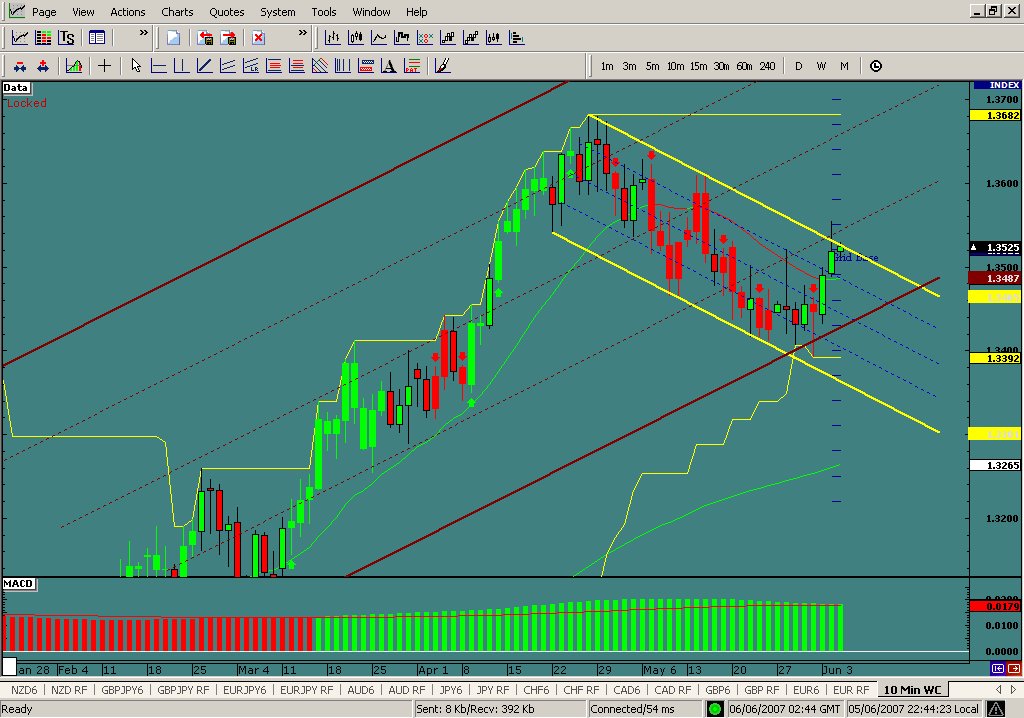Click the 1.3682 yellow price label
Screen dimensions: 1024x718
[x=995, y=116]
